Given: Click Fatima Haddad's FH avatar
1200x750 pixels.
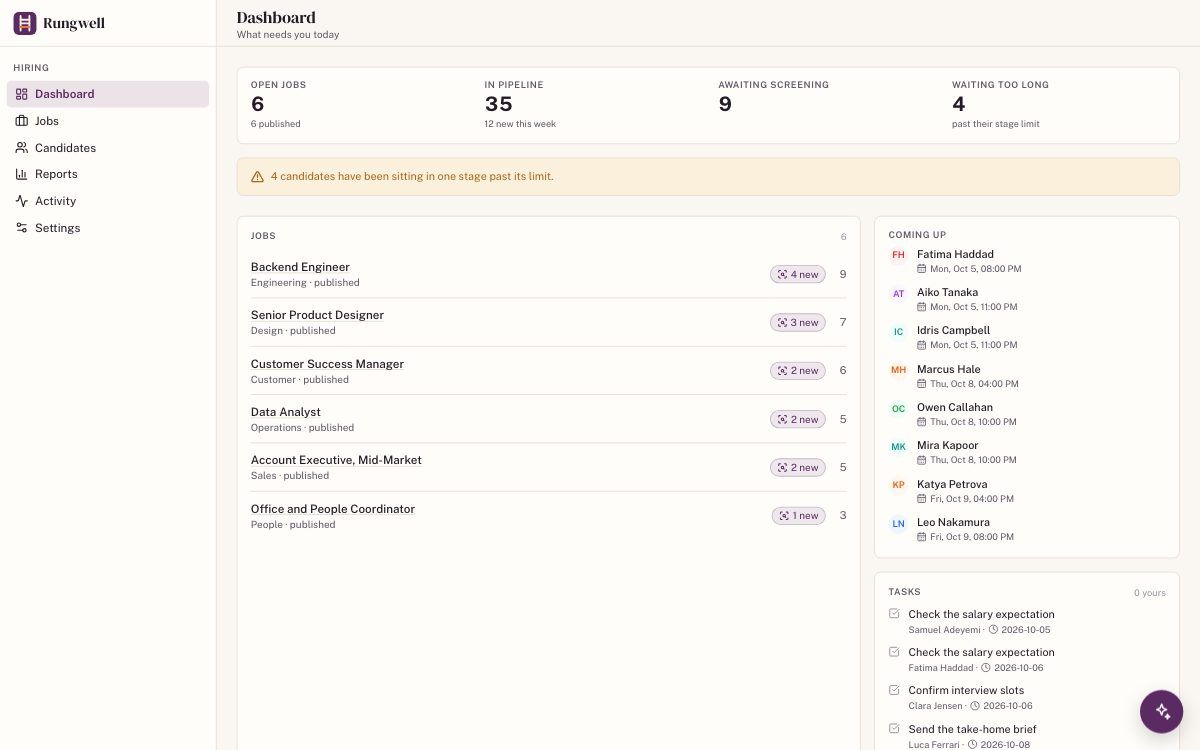Looking at the screenshot, I should point(898,255).
